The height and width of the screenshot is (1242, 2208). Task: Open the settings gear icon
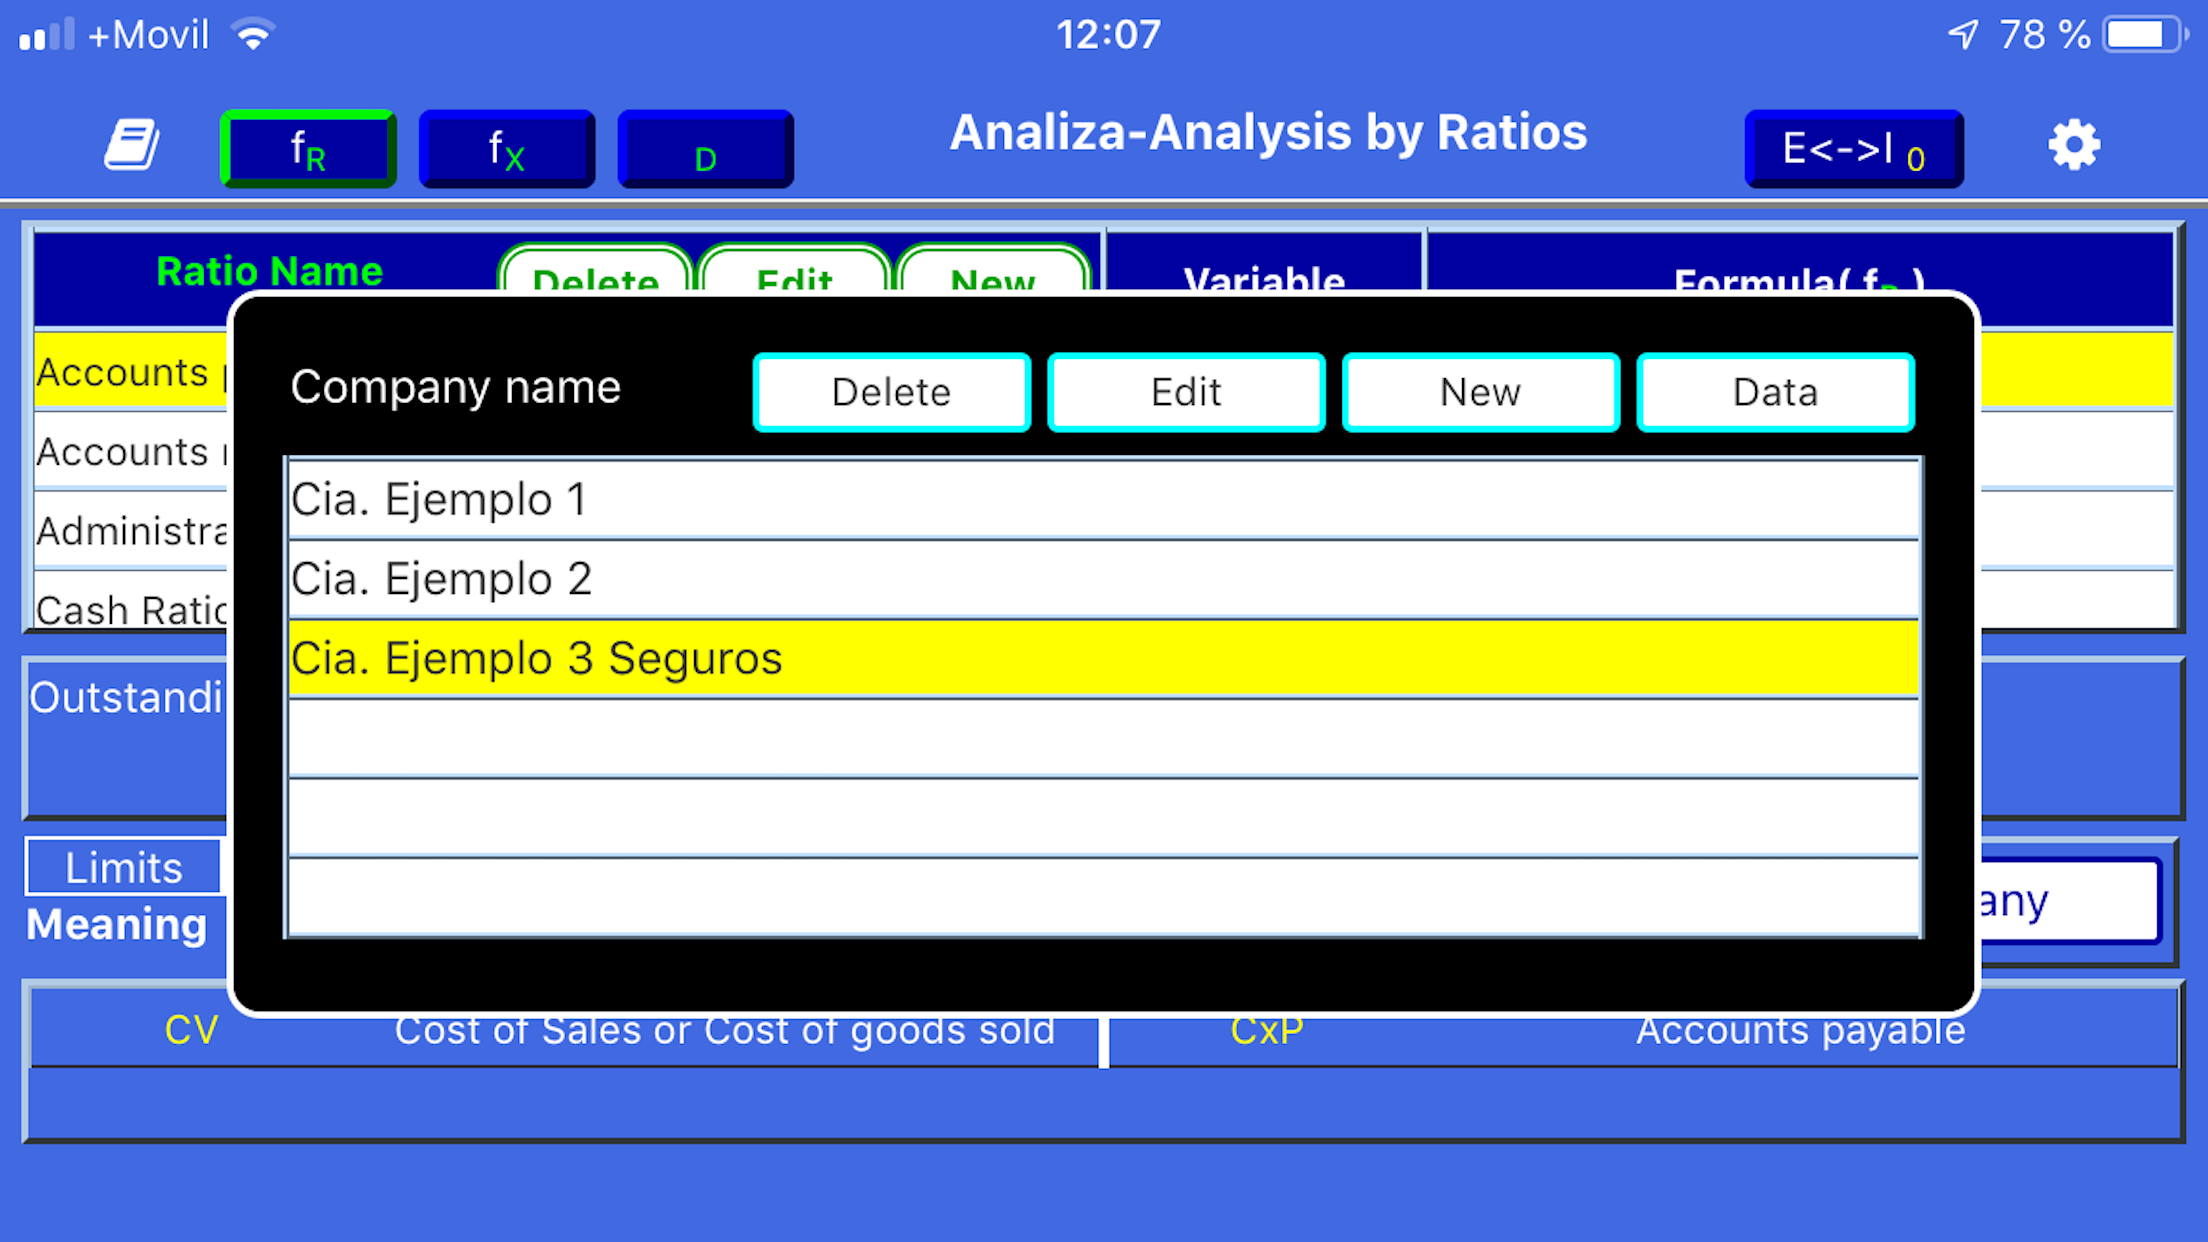[x=2074, y=146]
